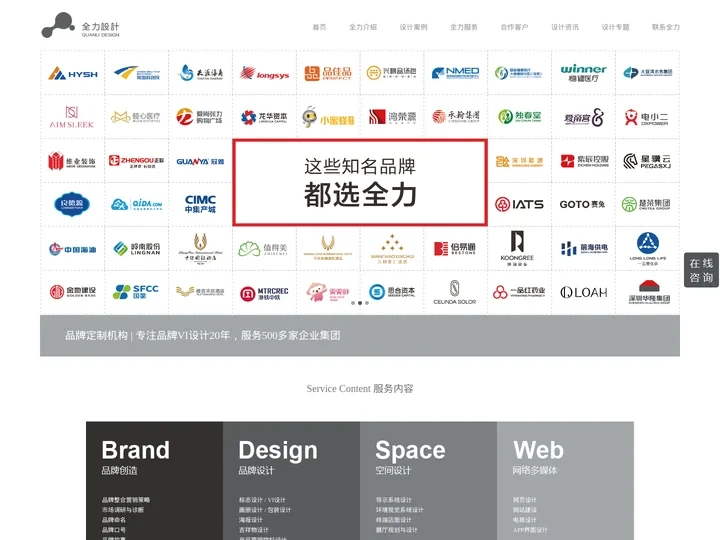This screenshot has width=720, height=540.
Task: Click the 品佳品 Perfect logo
Action: [328, 73]
